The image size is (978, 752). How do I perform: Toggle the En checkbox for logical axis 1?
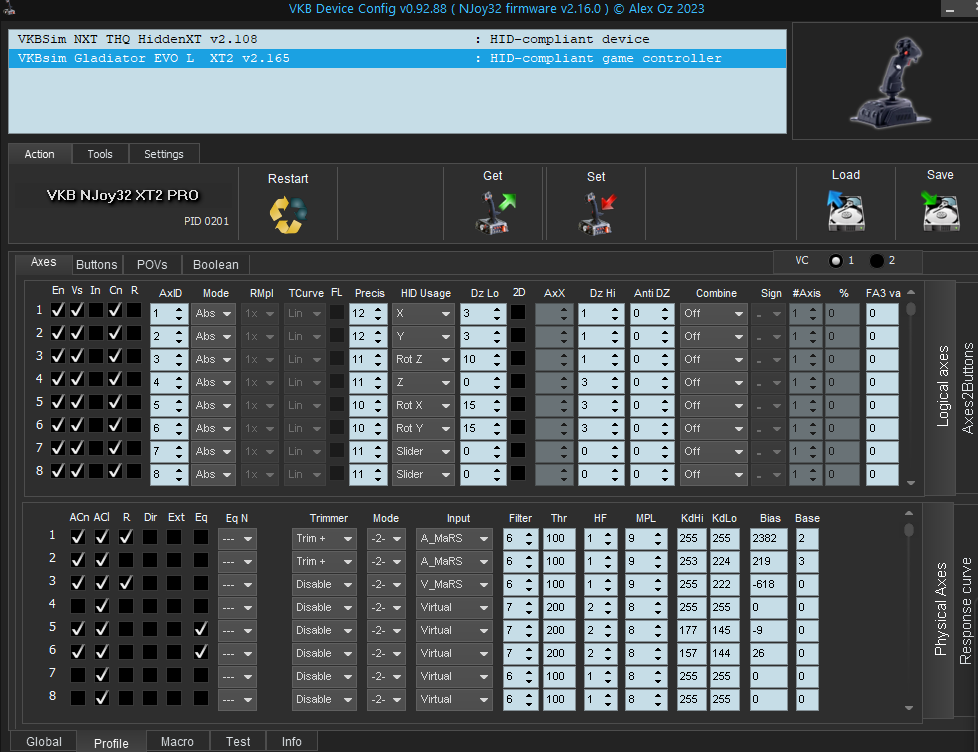[x=58, y=312]
